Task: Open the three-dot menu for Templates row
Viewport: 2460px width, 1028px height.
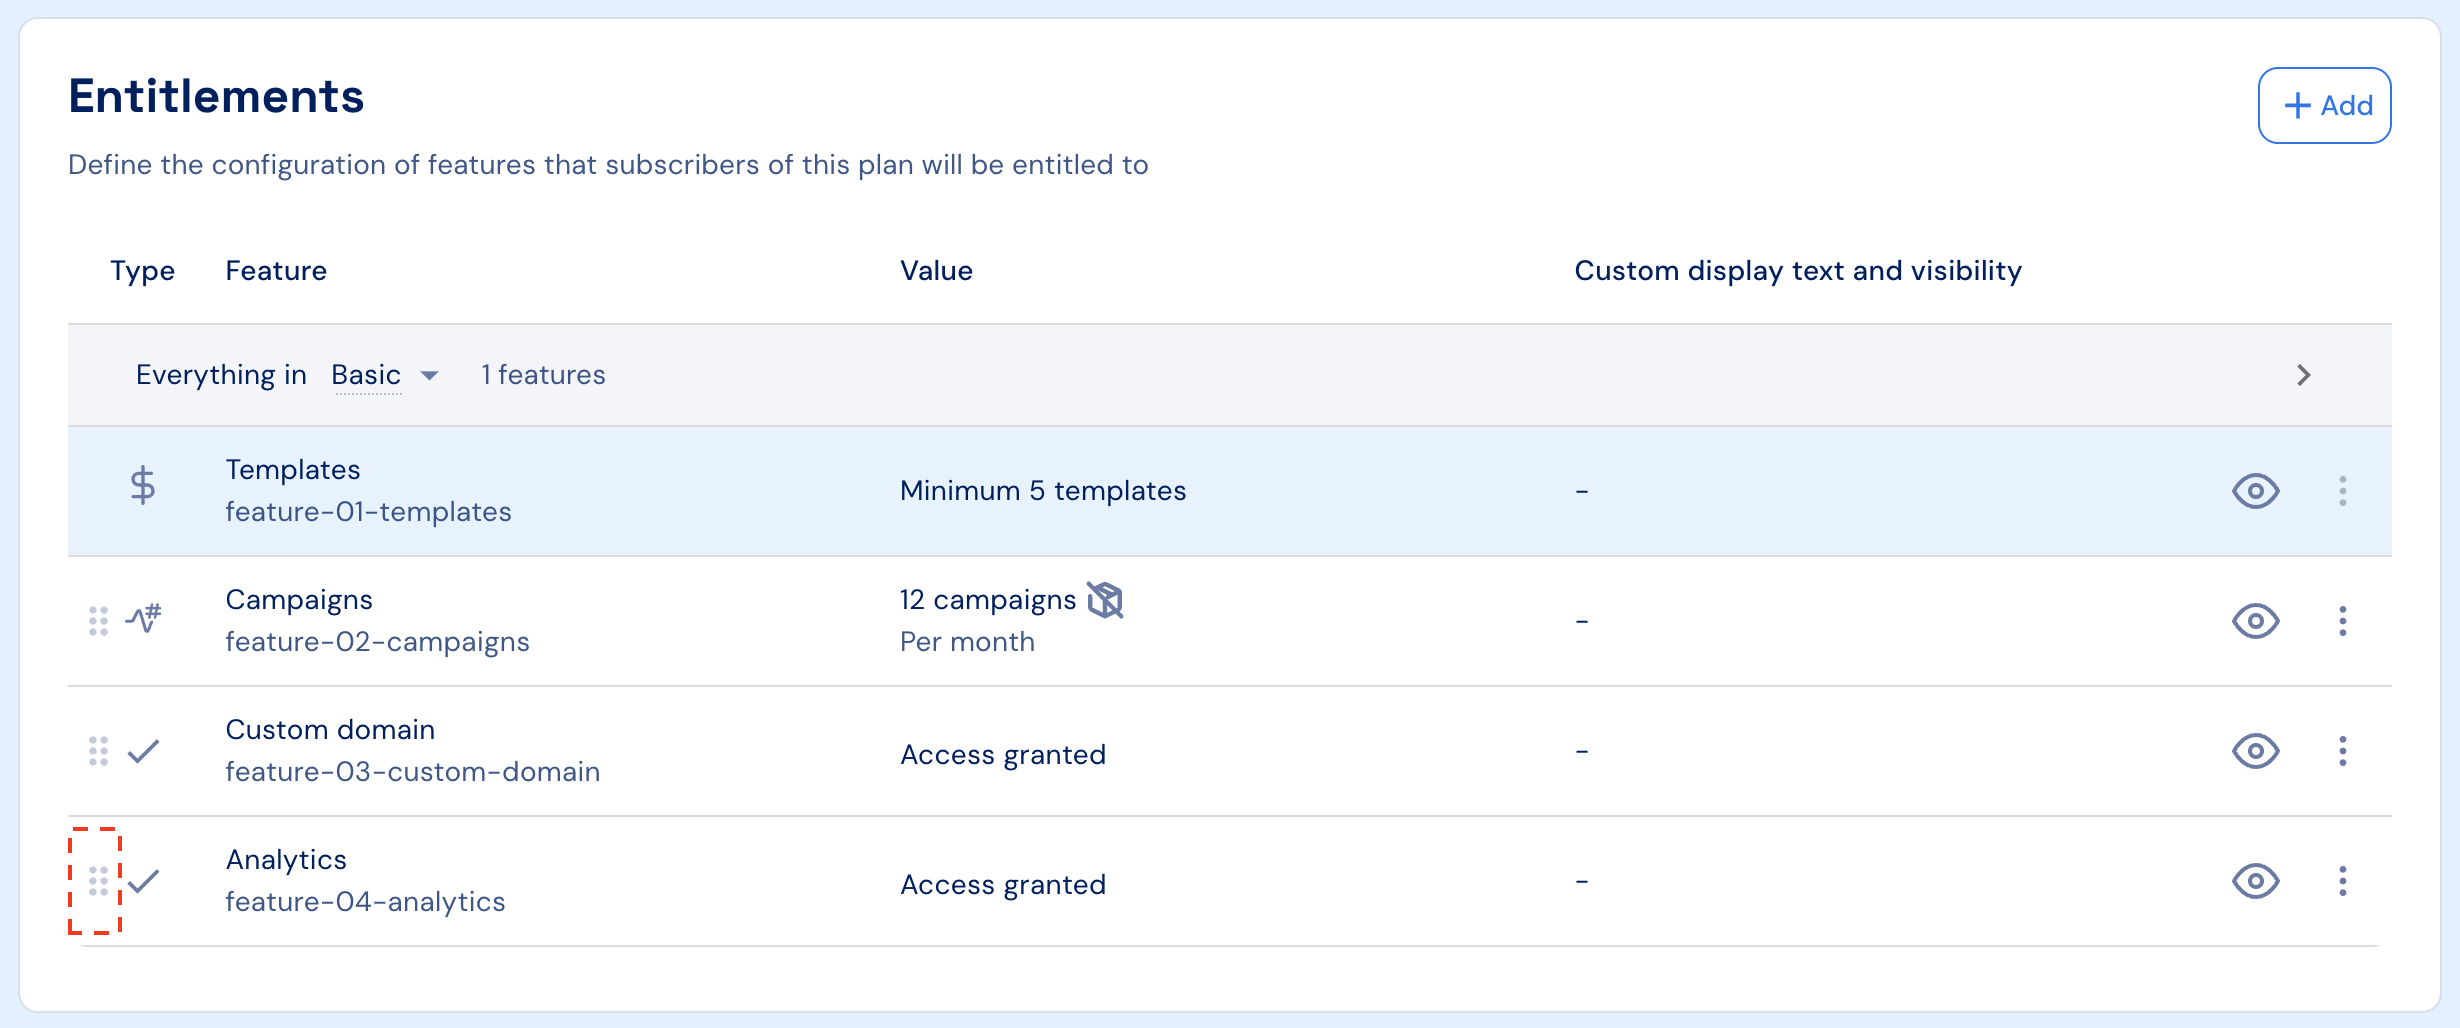Action: pyautogui.click(x=2343, y=491)
